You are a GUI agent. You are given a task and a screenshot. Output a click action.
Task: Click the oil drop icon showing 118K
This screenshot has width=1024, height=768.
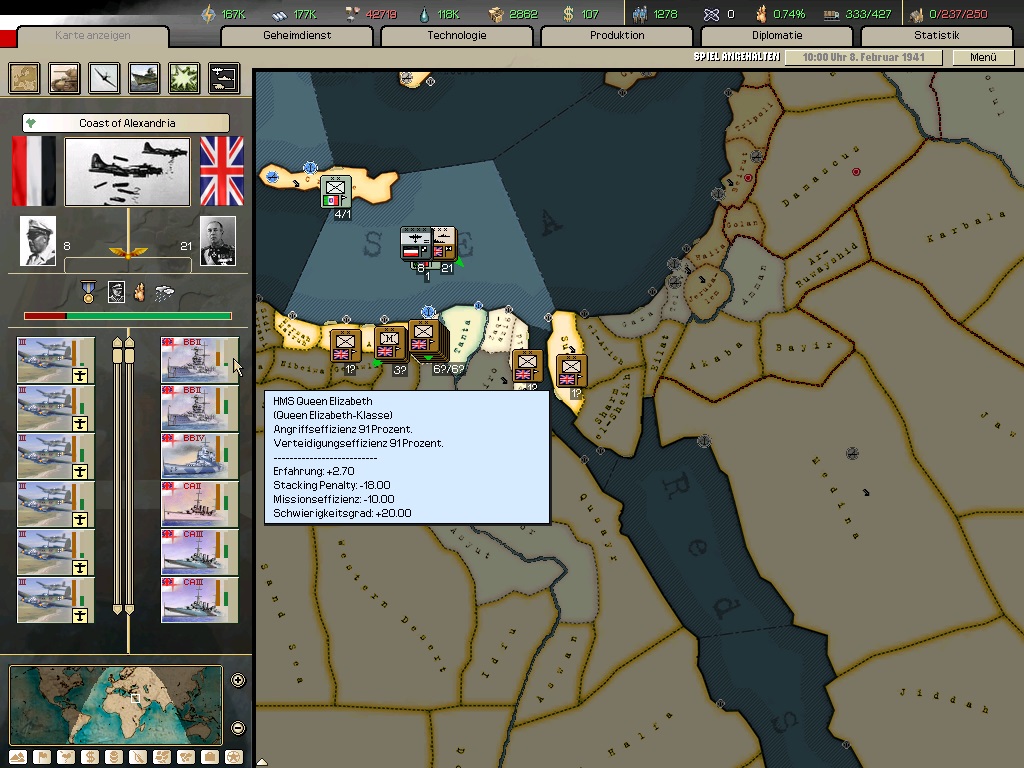[x=424, y=14]
